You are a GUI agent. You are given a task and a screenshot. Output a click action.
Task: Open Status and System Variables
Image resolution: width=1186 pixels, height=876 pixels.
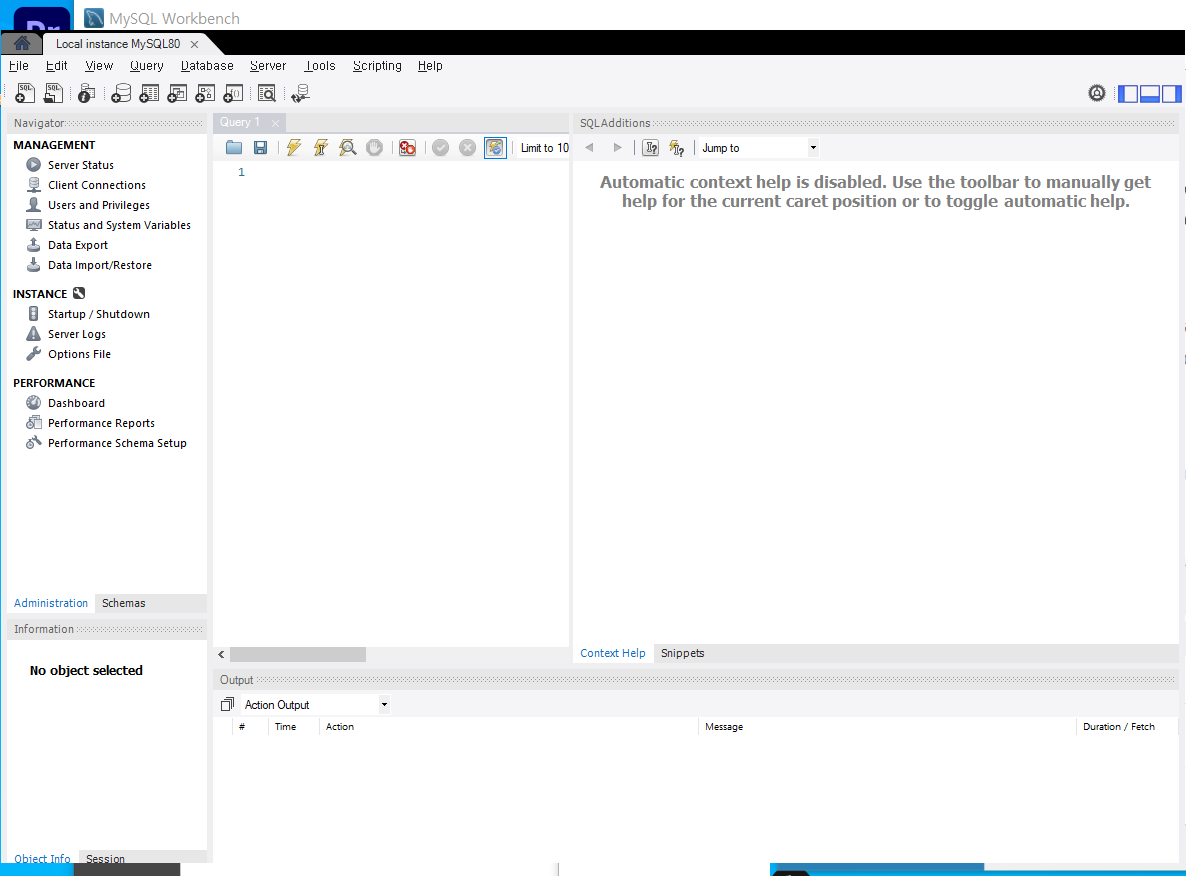[x=119, y=225]
